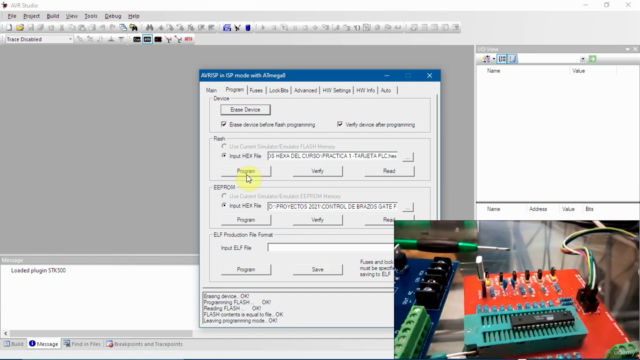Click the green arrow I/O View button
The width and height of the screenshot is (640, 360).
click(x=593, y=59)
